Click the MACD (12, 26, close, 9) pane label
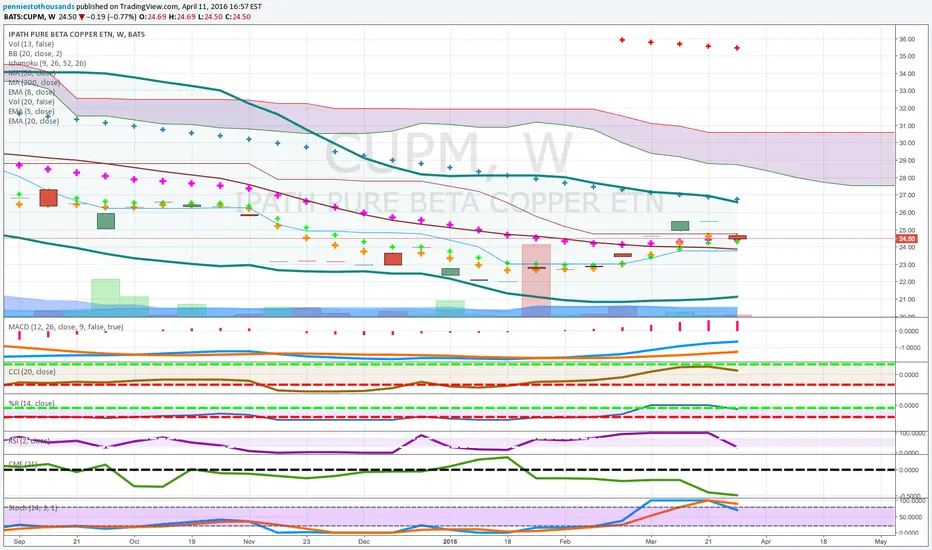This screenshot has width=932, height=550. (66, 327)
